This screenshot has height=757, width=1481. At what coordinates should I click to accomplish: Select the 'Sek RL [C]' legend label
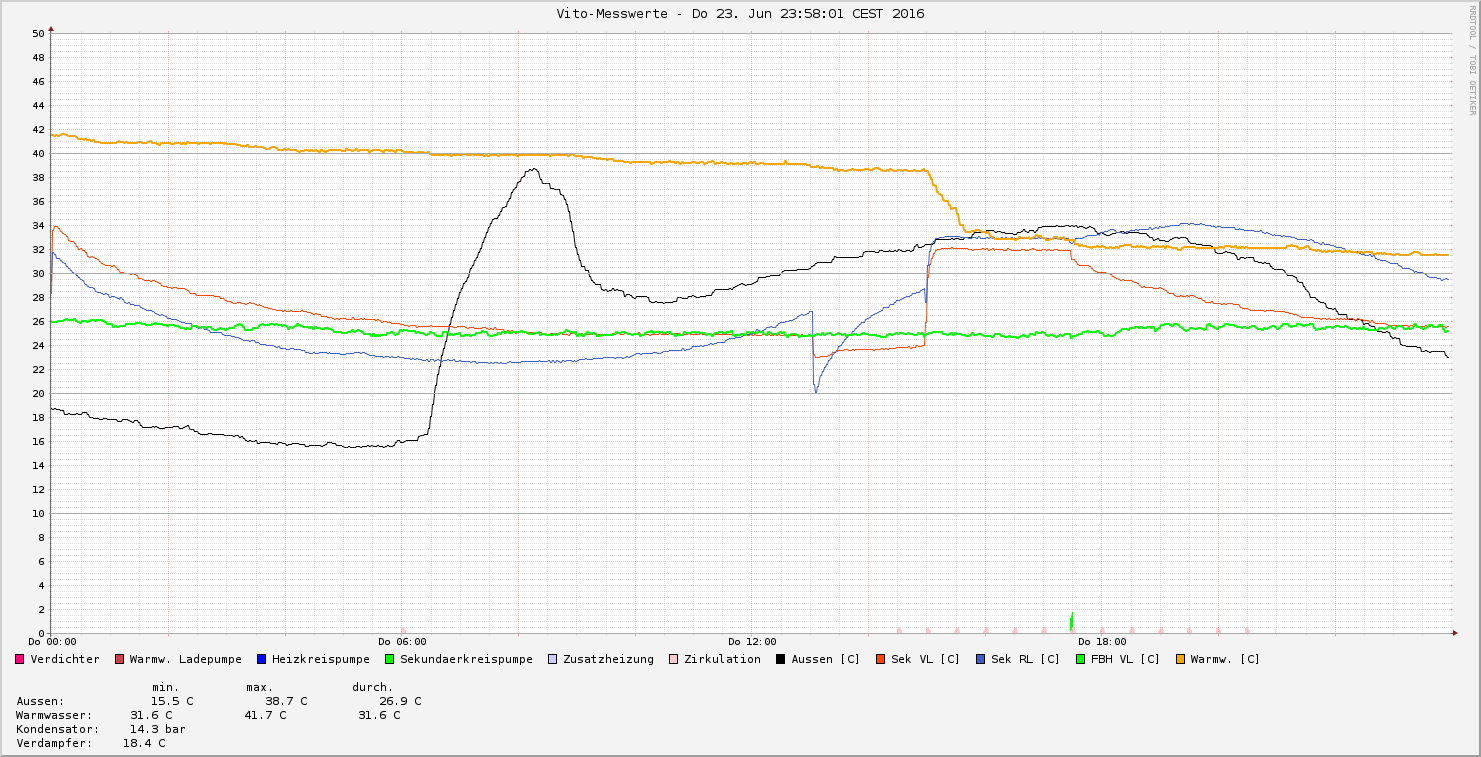pos(1025,659)
